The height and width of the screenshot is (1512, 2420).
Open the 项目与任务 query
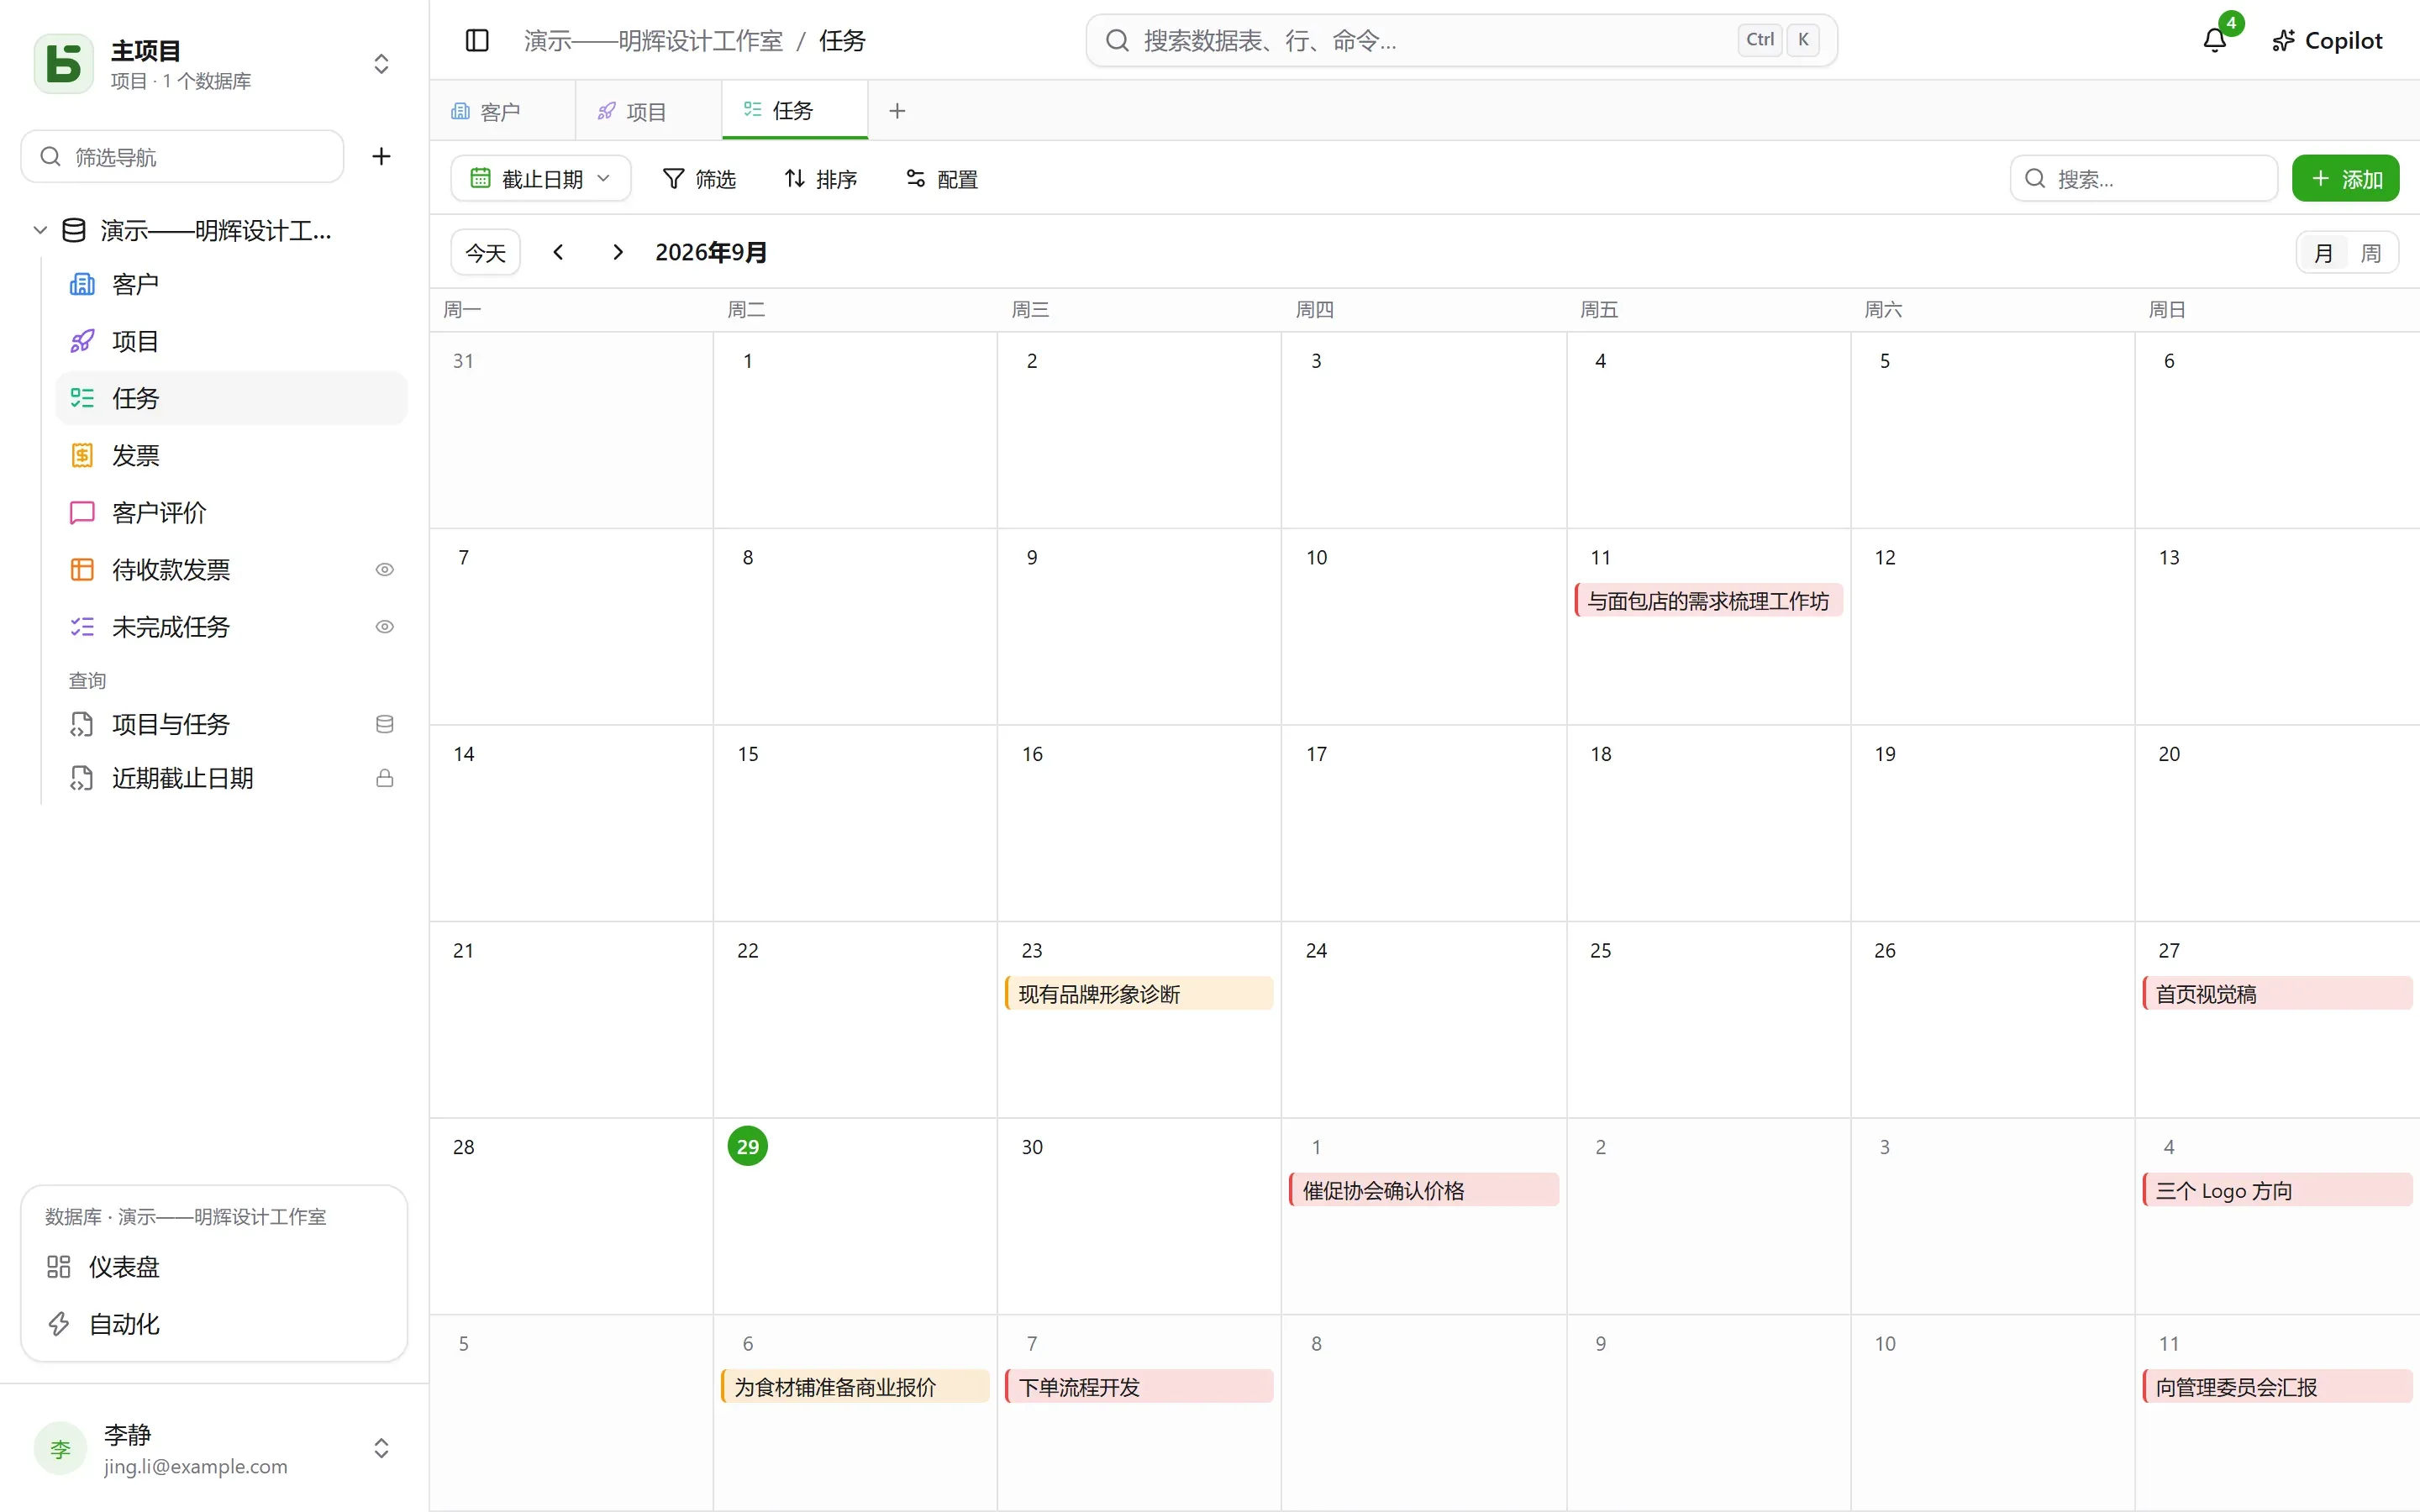tap(231, 724)
